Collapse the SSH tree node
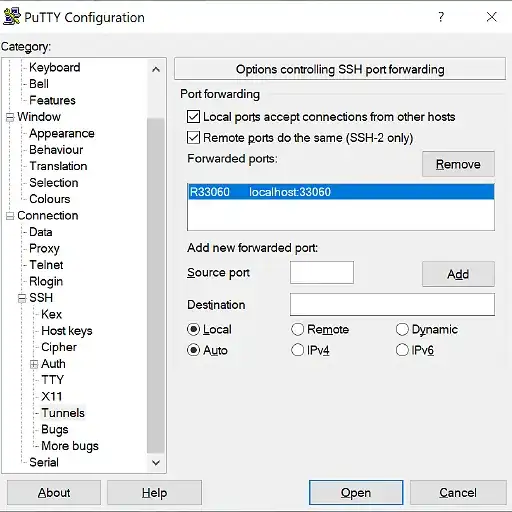This screenshot has width=512, height=512. point(22,298)
